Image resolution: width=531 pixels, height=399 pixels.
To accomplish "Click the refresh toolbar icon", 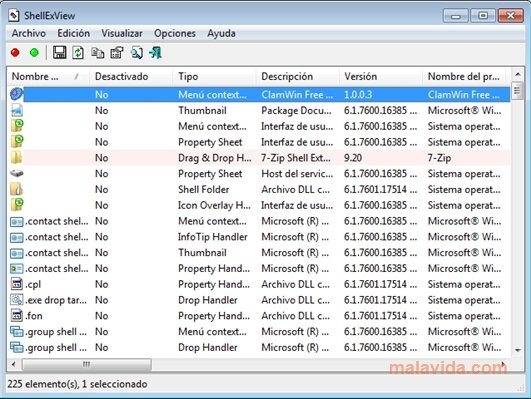I will (x=78, y=53).
